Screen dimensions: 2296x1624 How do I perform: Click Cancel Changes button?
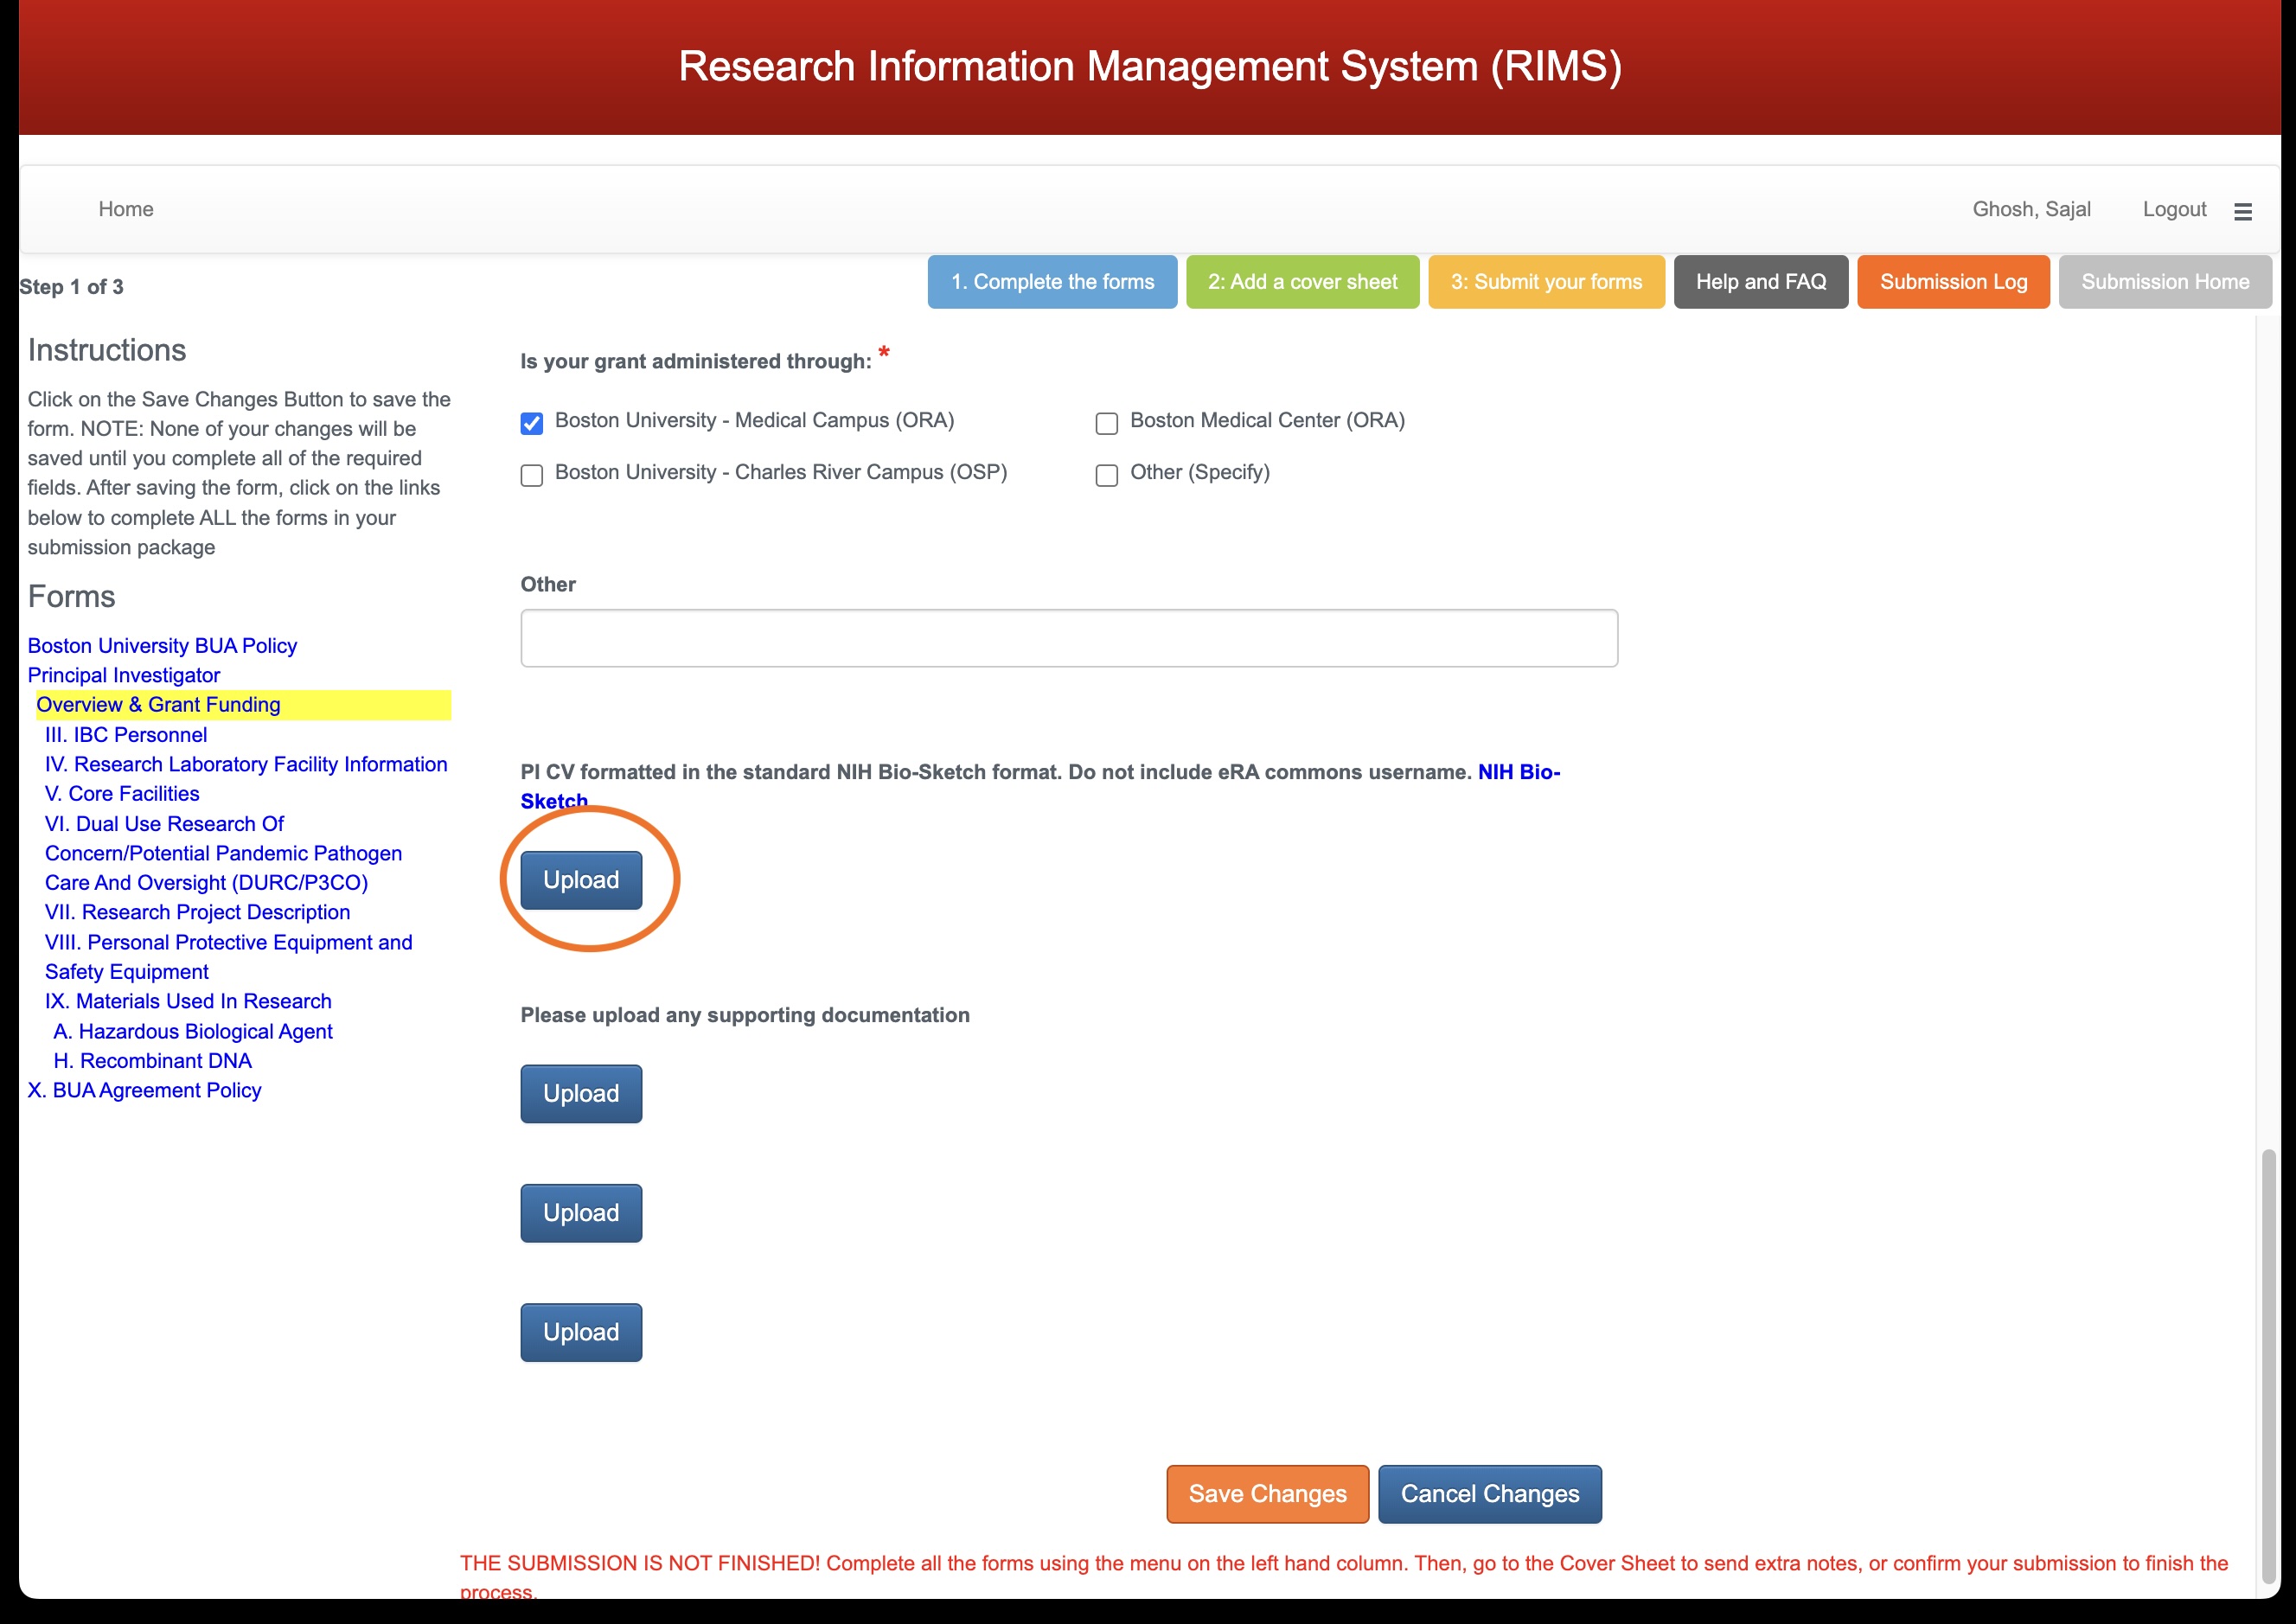(x=1489, y=1494)
